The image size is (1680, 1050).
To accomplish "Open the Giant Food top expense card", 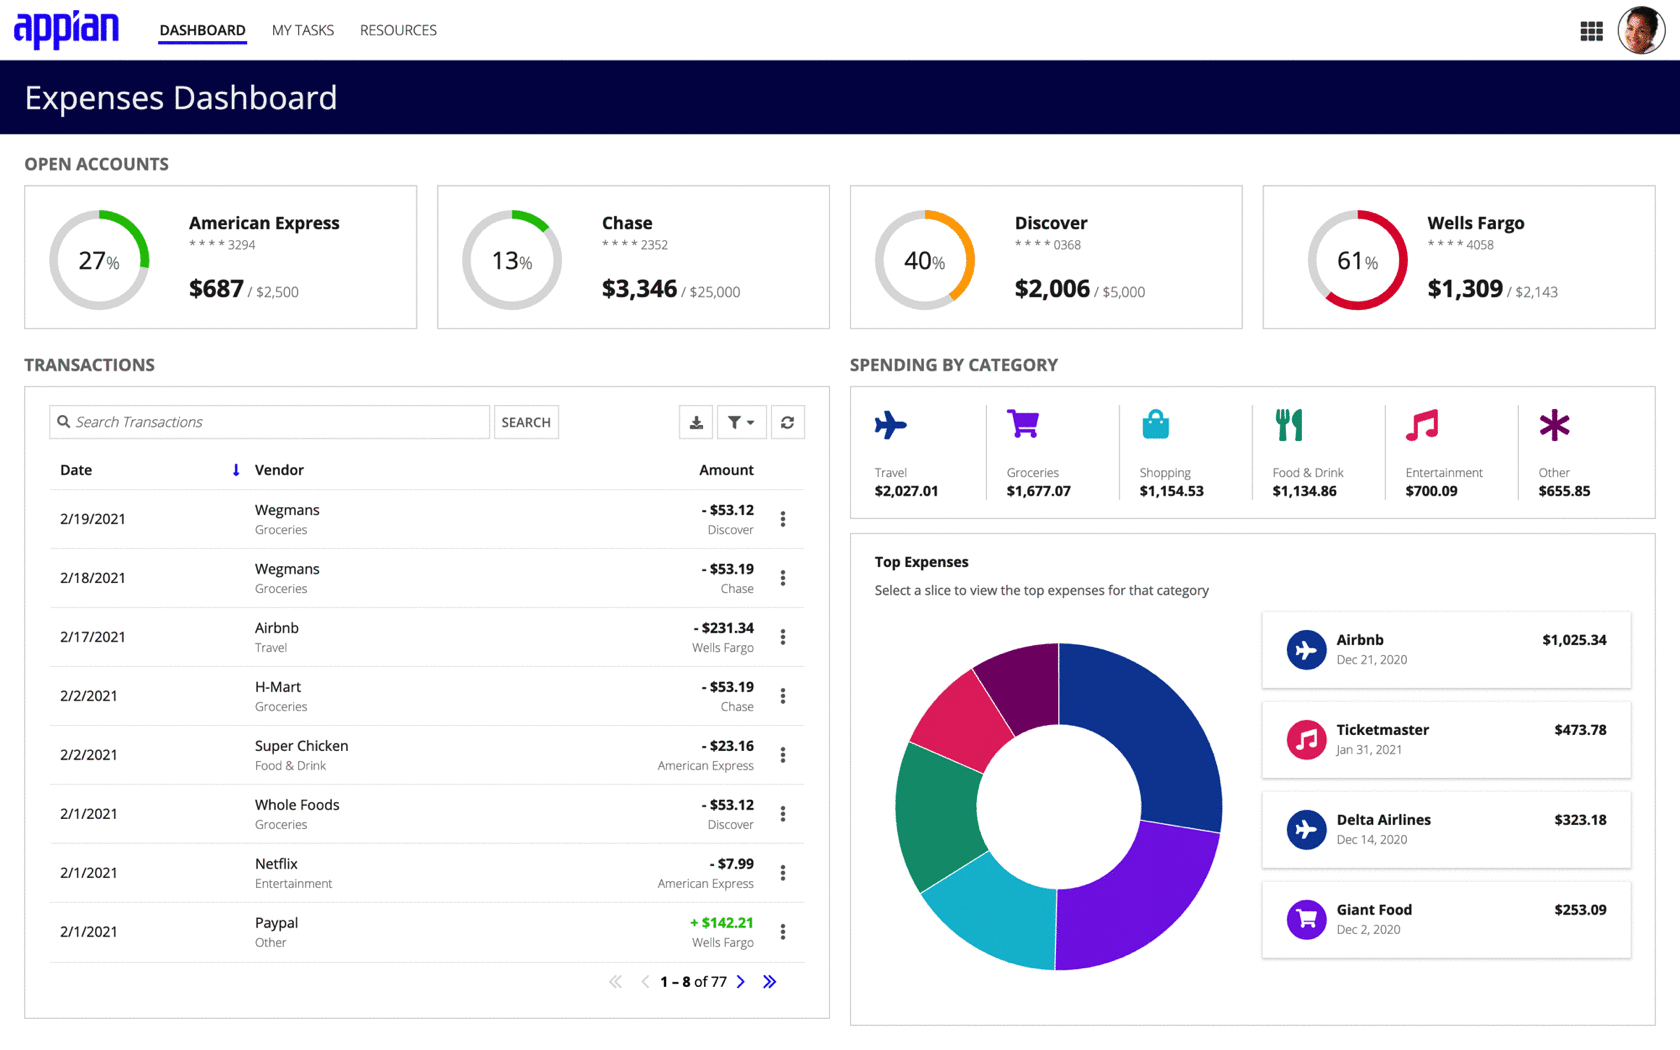I will point(1446,920).
